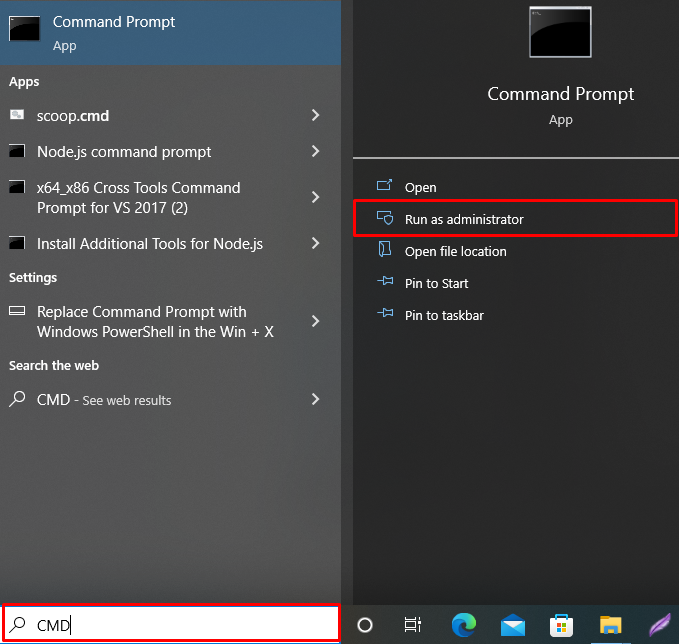Expand Install Additional Tools for Node.js arrow
The image size is (679, 644).
(316, 243)
